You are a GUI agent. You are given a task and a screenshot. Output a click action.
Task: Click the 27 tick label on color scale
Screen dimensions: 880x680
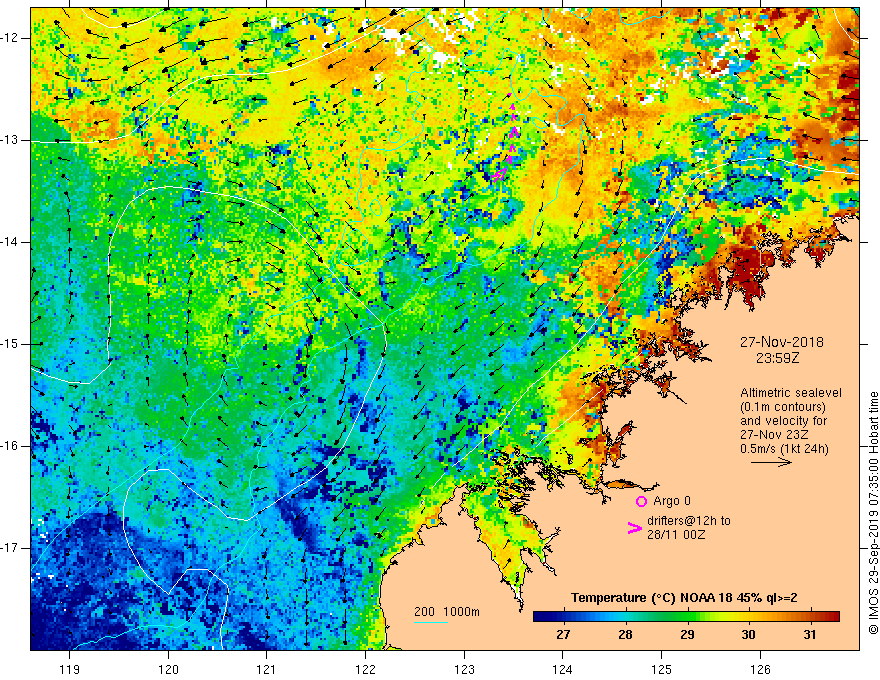[563, 635]
